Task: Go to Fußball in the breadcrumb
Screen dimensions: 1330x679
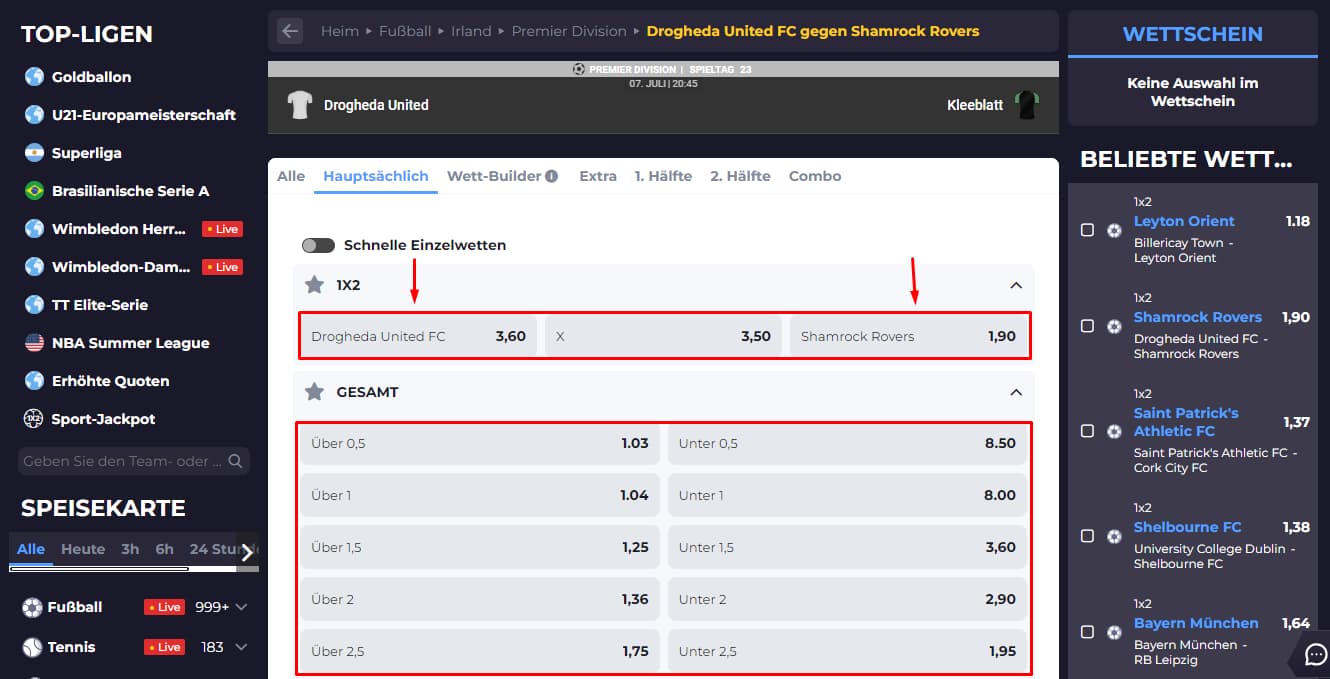Action: pyautogui.click(x=405, y=31)
